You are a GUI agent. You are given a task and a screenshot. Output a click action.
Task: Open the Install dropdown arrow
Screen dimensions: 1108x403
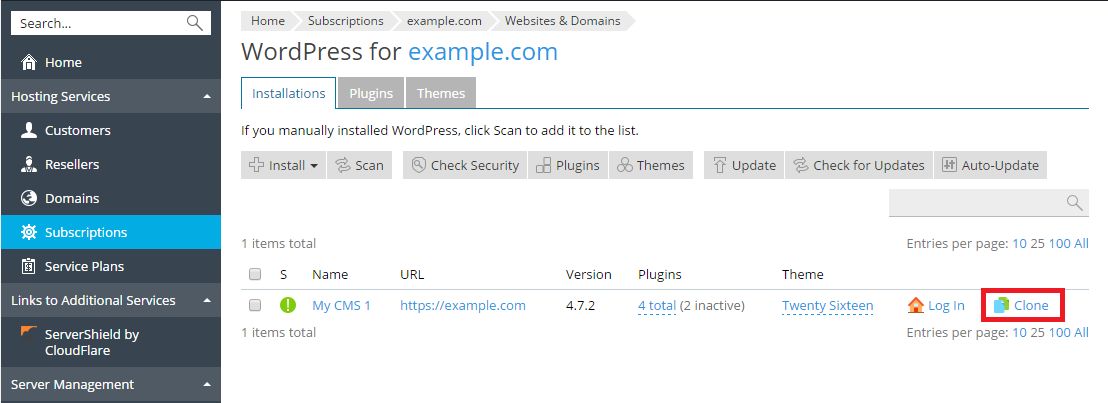(x=314, y=166)
